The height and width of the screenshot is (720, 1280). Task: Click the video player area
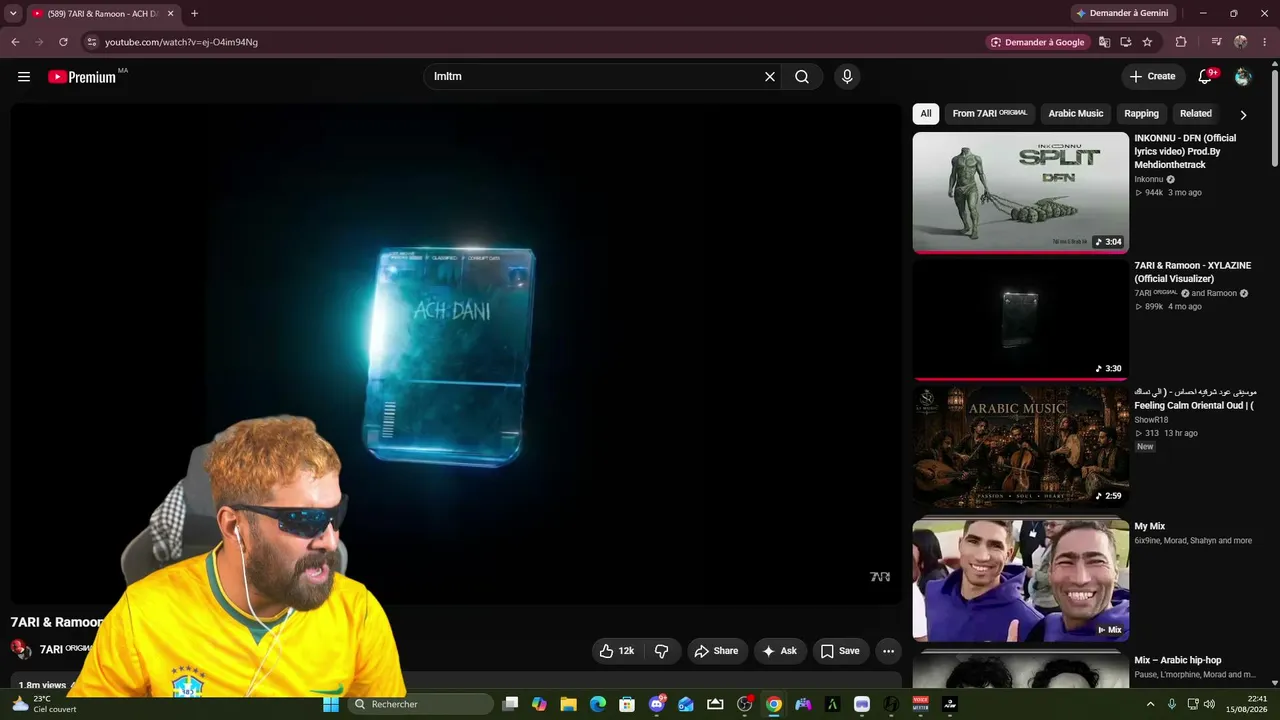click(456, 354)
